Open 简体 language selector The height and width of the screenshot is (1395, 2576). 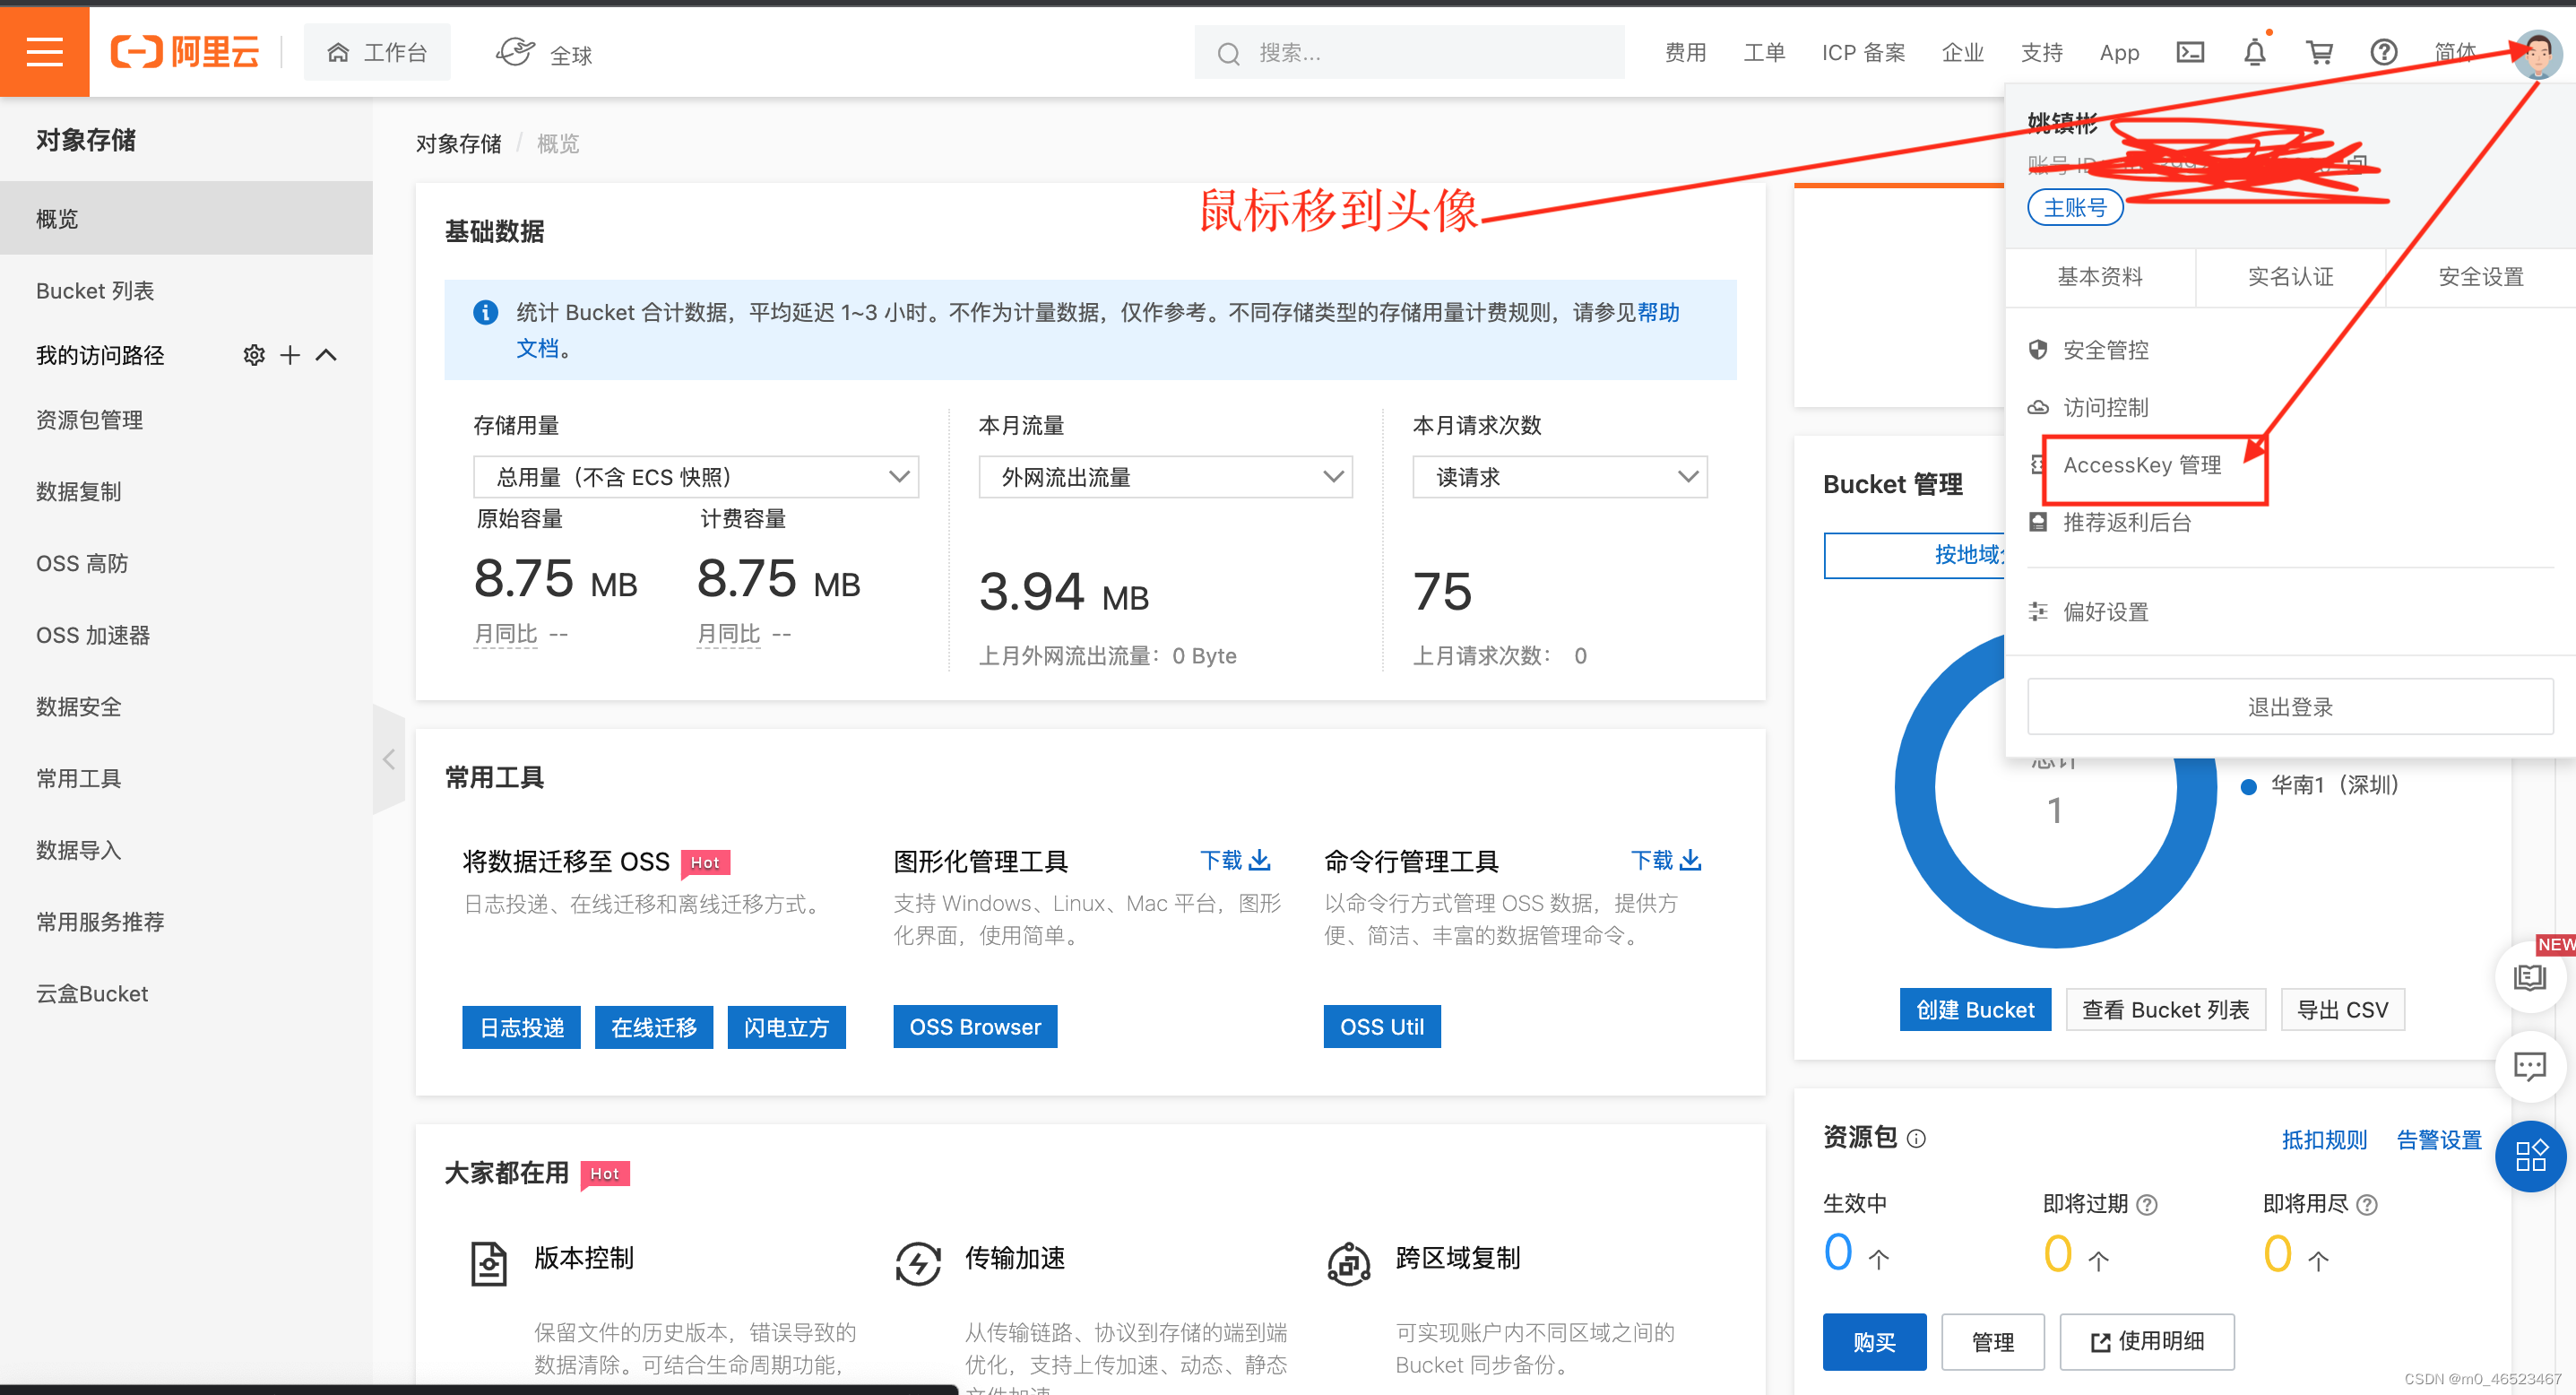click(2454, 52)
